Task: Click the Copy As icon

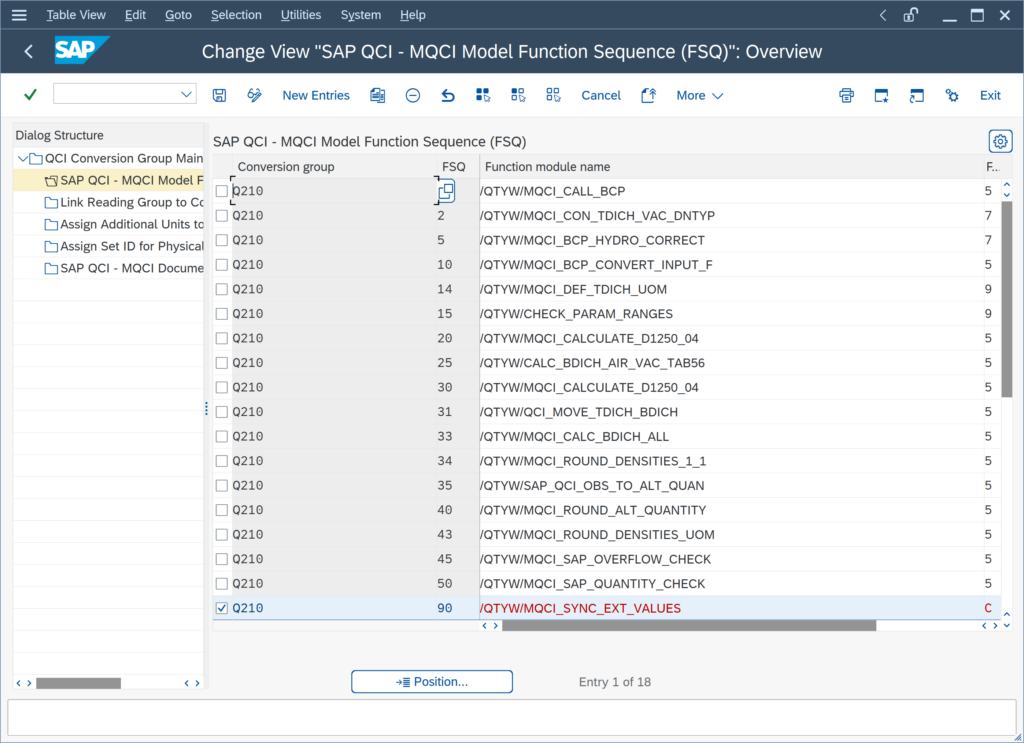Action: tap(377, 95)
